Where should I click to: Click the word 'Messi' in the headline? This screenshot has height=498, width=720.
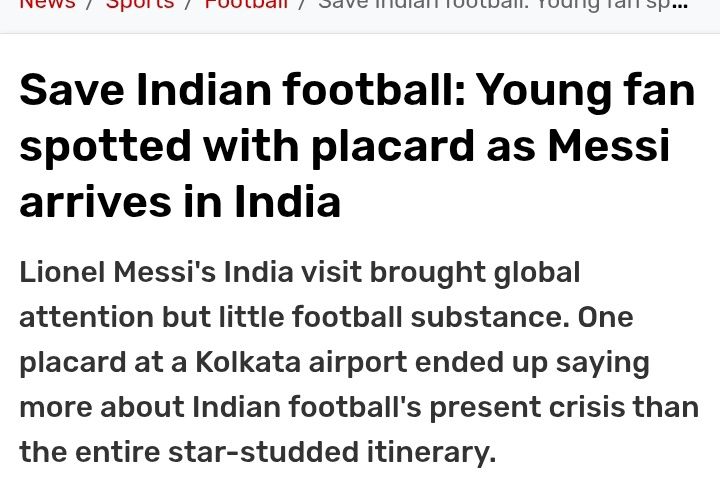608,147
